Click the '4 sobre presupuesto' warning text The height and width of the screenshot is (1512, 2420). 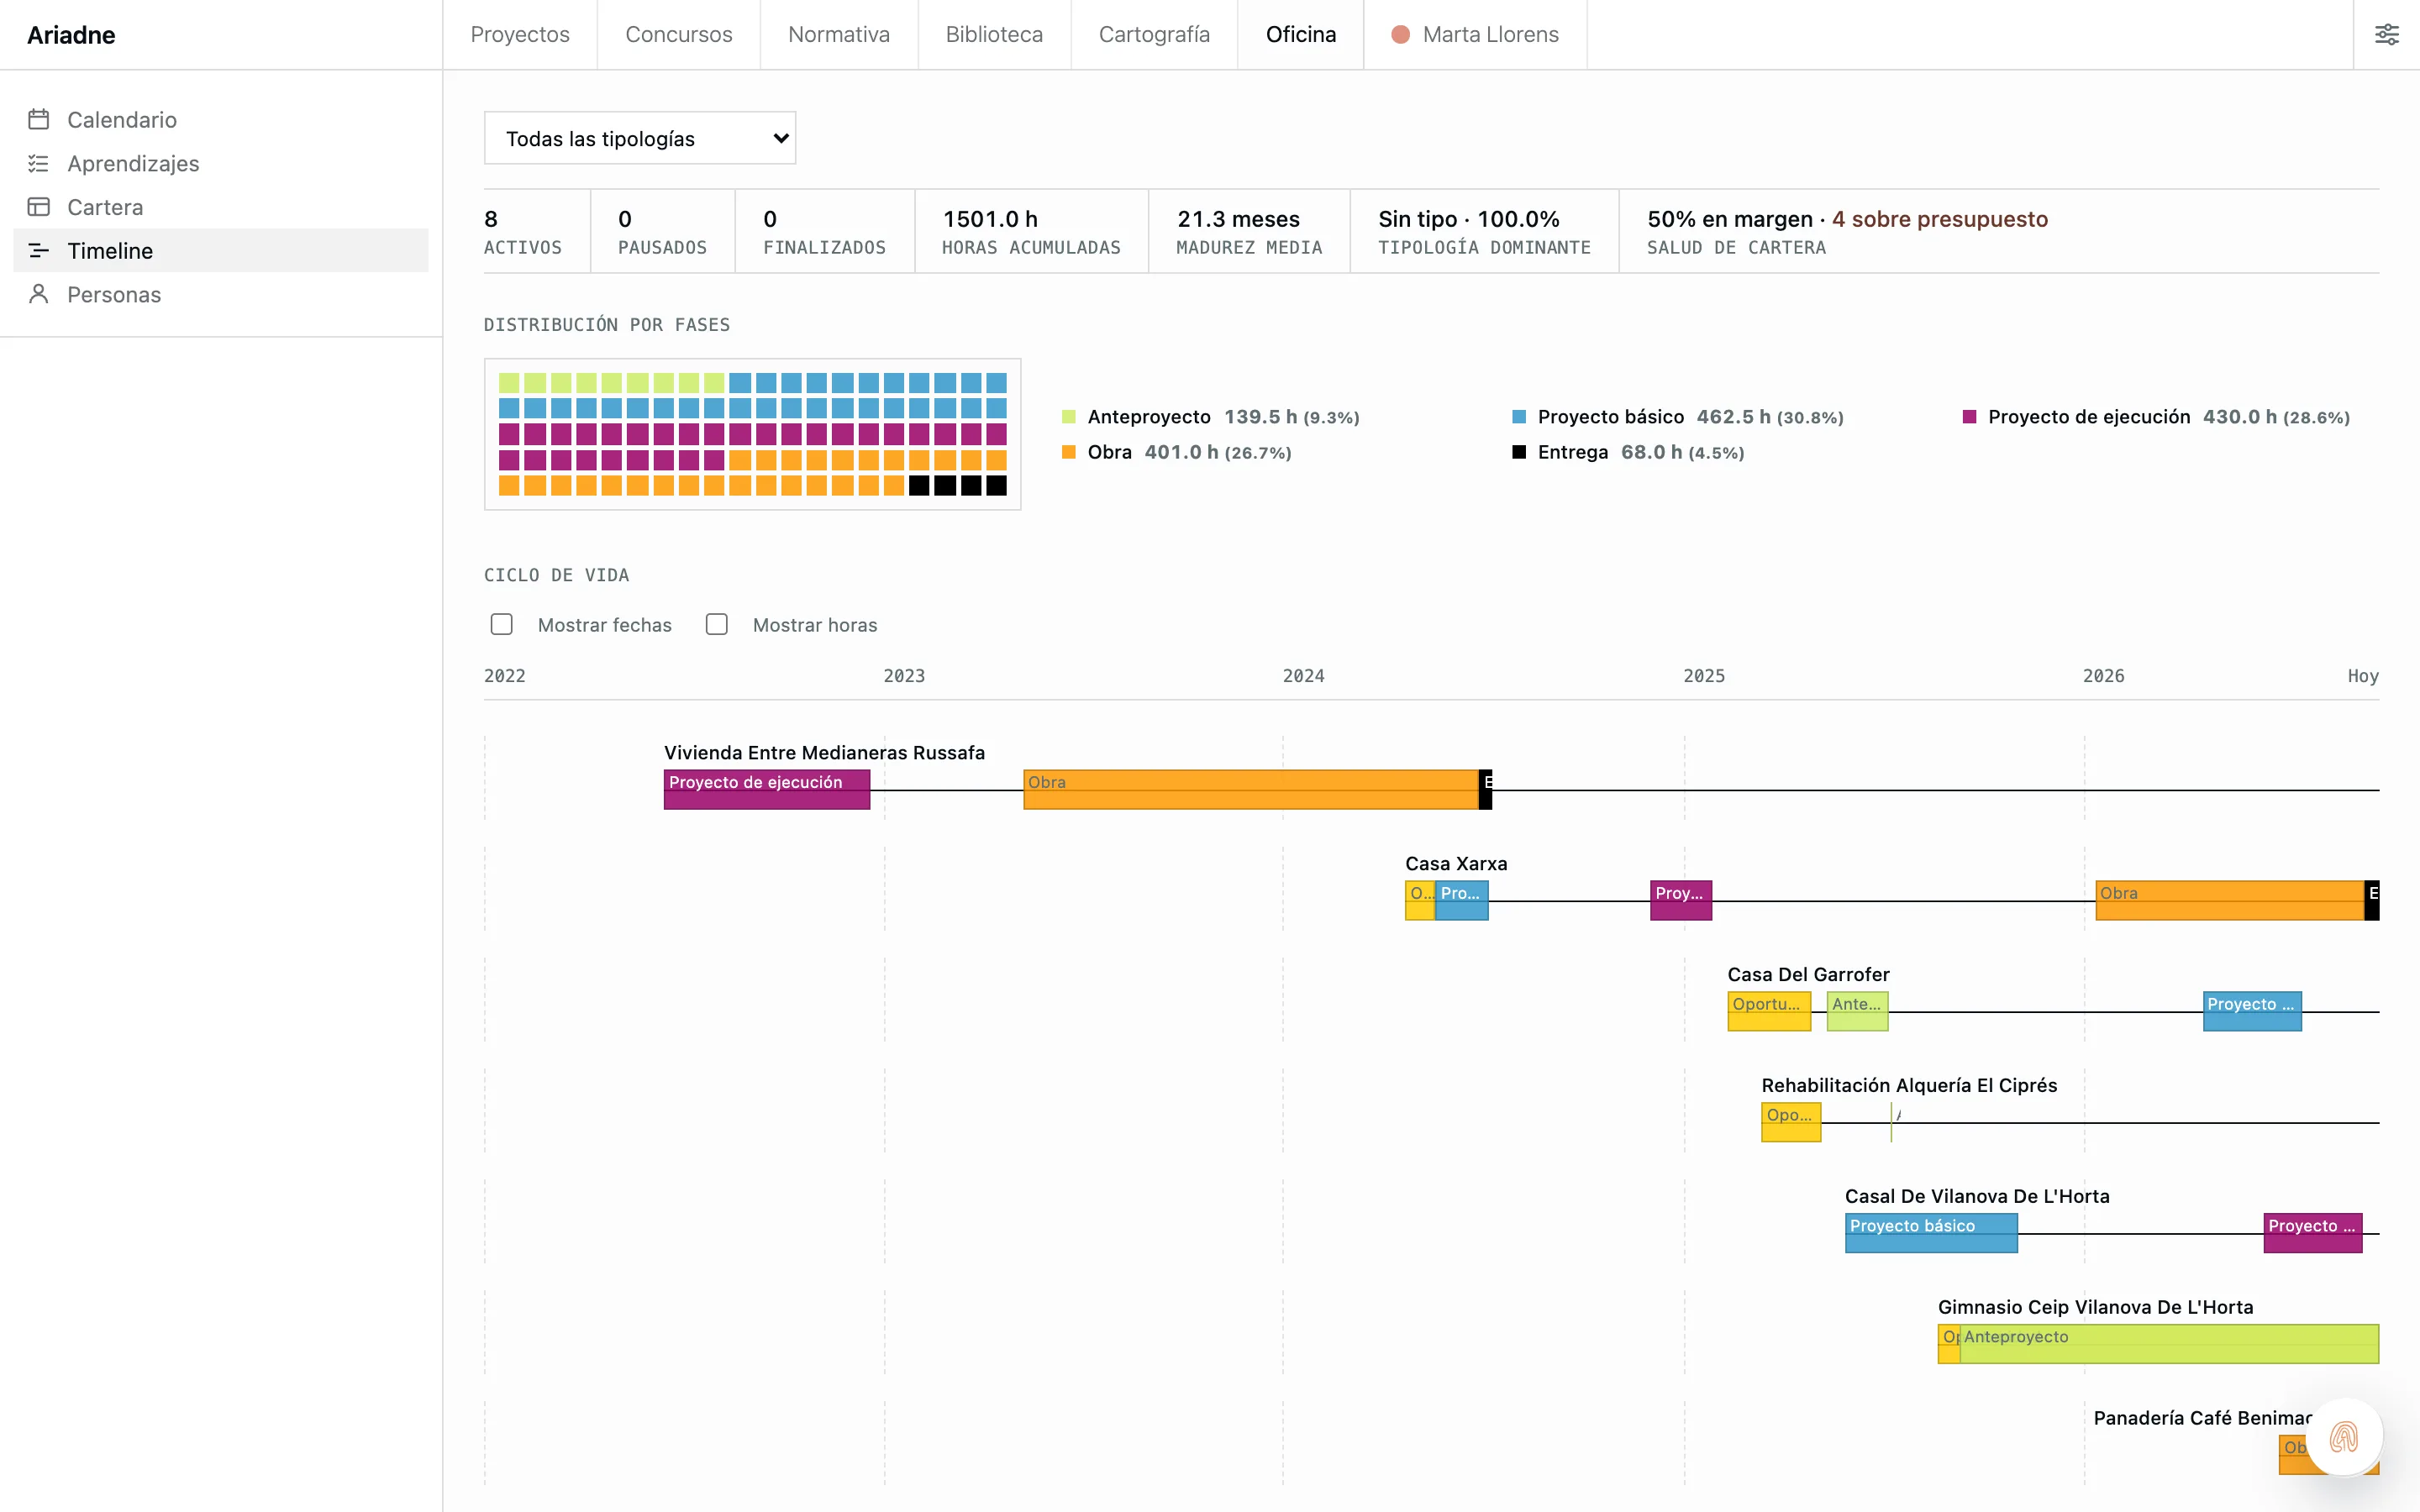point(1940,219)
